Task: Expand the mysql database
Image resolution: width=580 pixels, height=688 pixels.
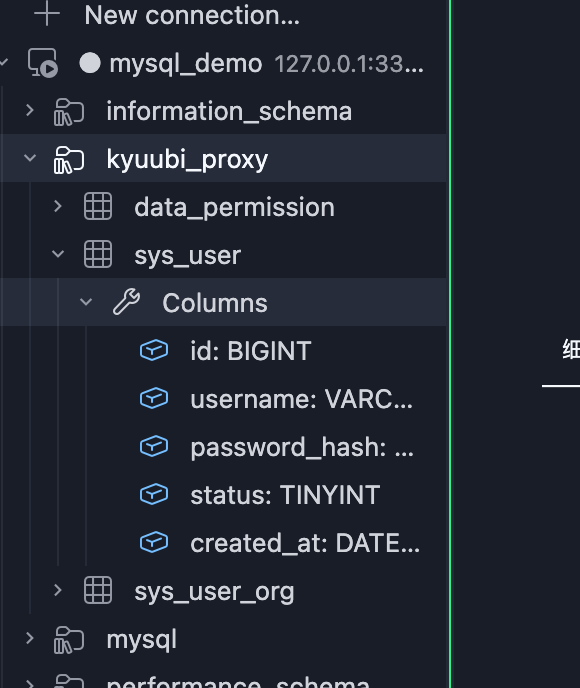Action: click(x=30, y=638)
